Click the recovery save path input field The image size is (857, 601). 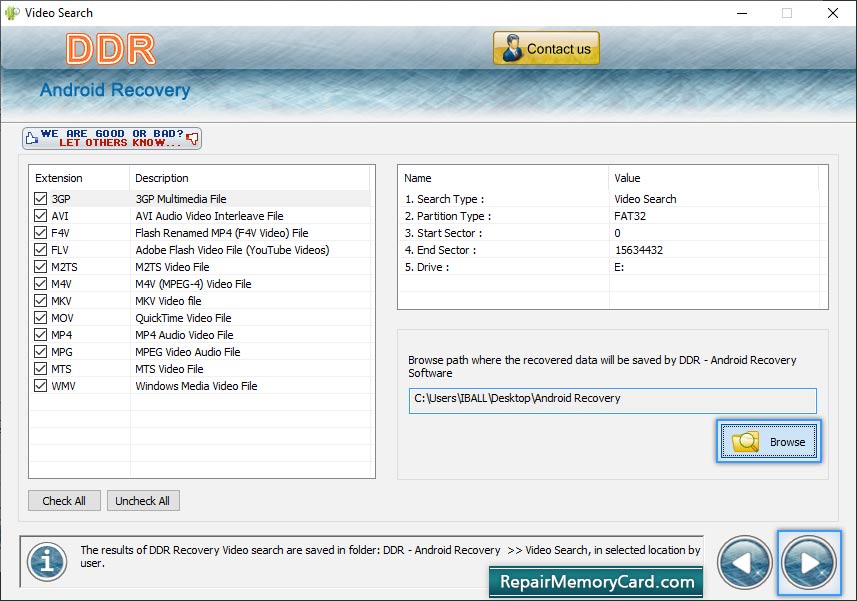click(613, 400)
